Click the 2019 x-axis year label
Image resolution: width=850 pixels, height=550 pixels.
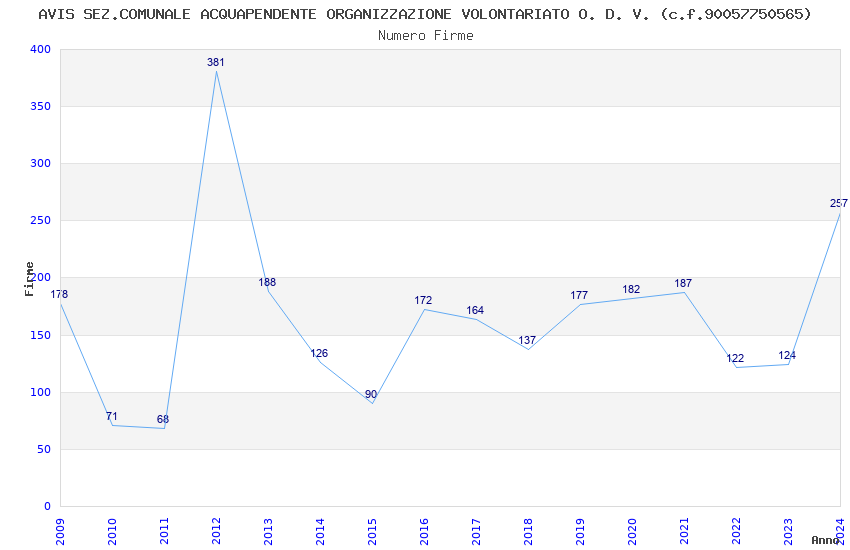click(581, 532)
